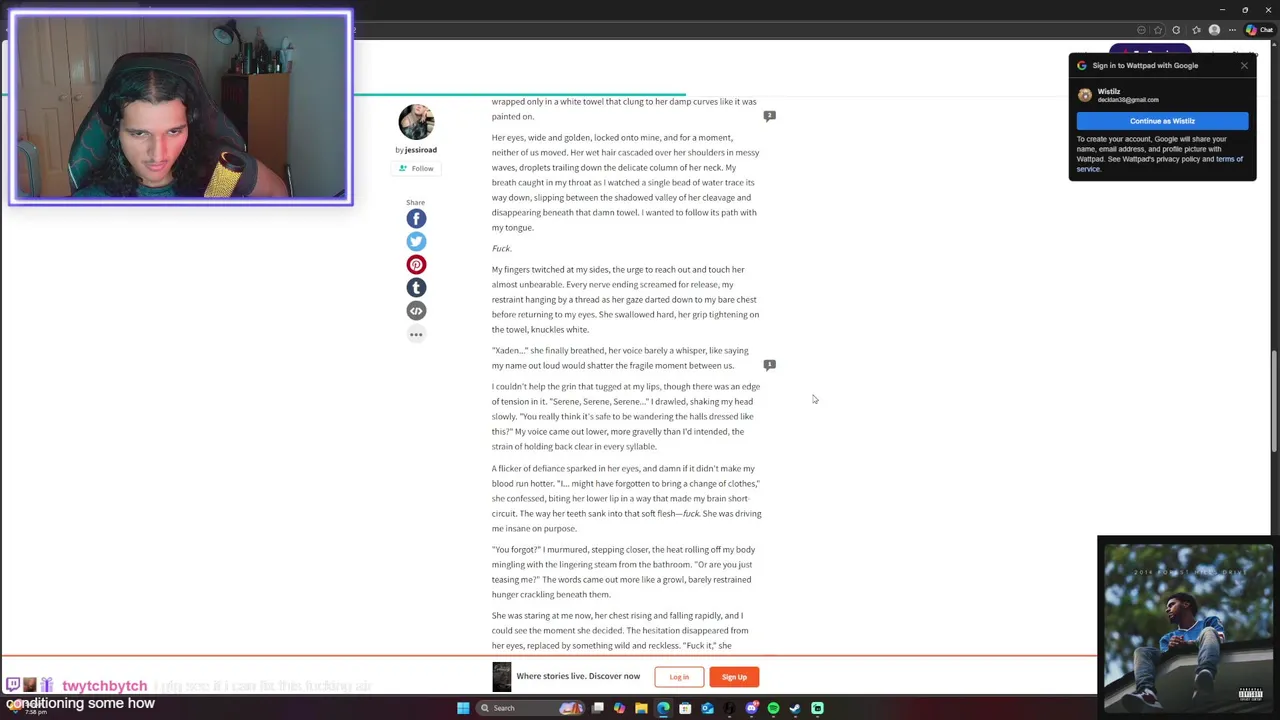
Task: Add this page to favorites (star icon)
Action: click(x=1158, y=30)
